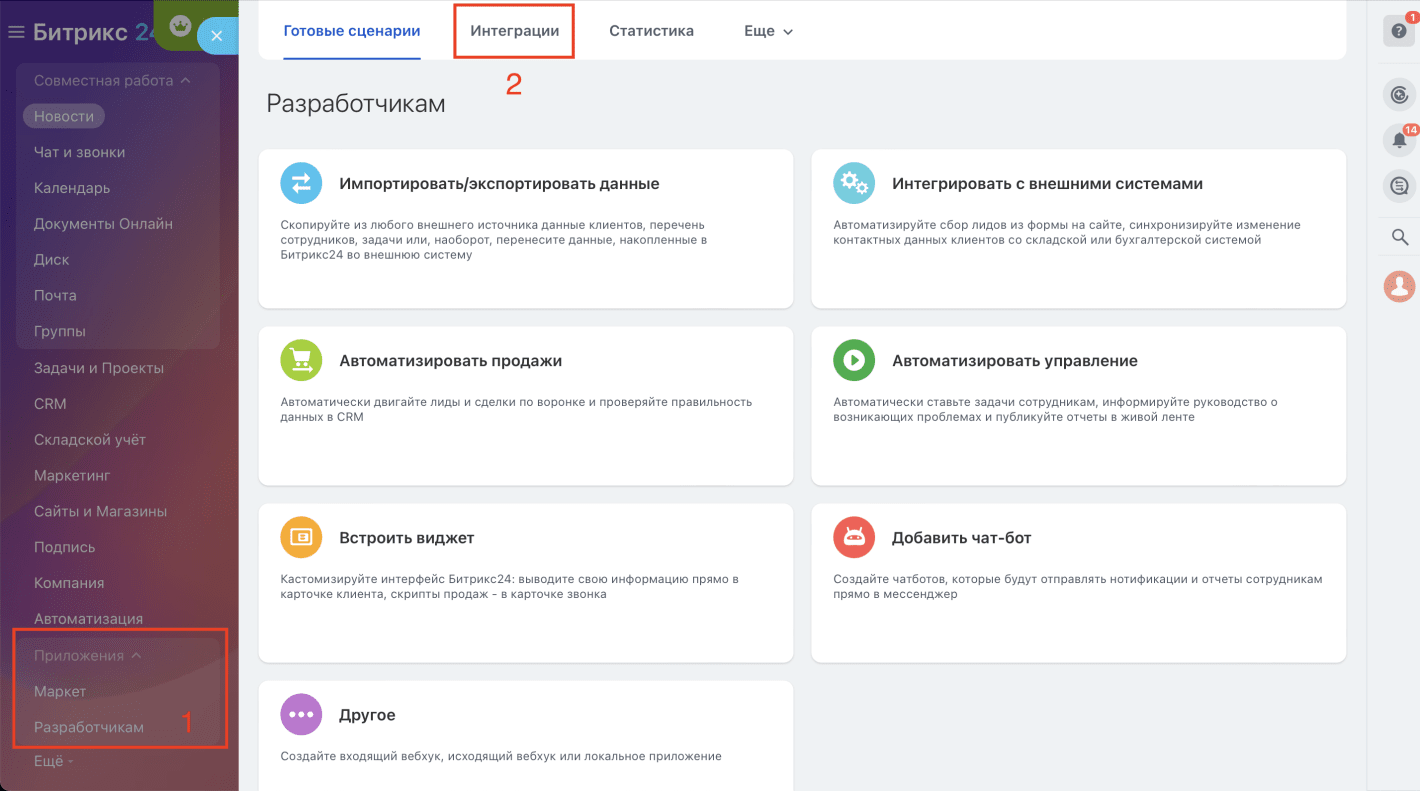Expand the Еще dropdown in top tabs
Image resolution: width=1420 pixels, height=791 pixels.
768,31
